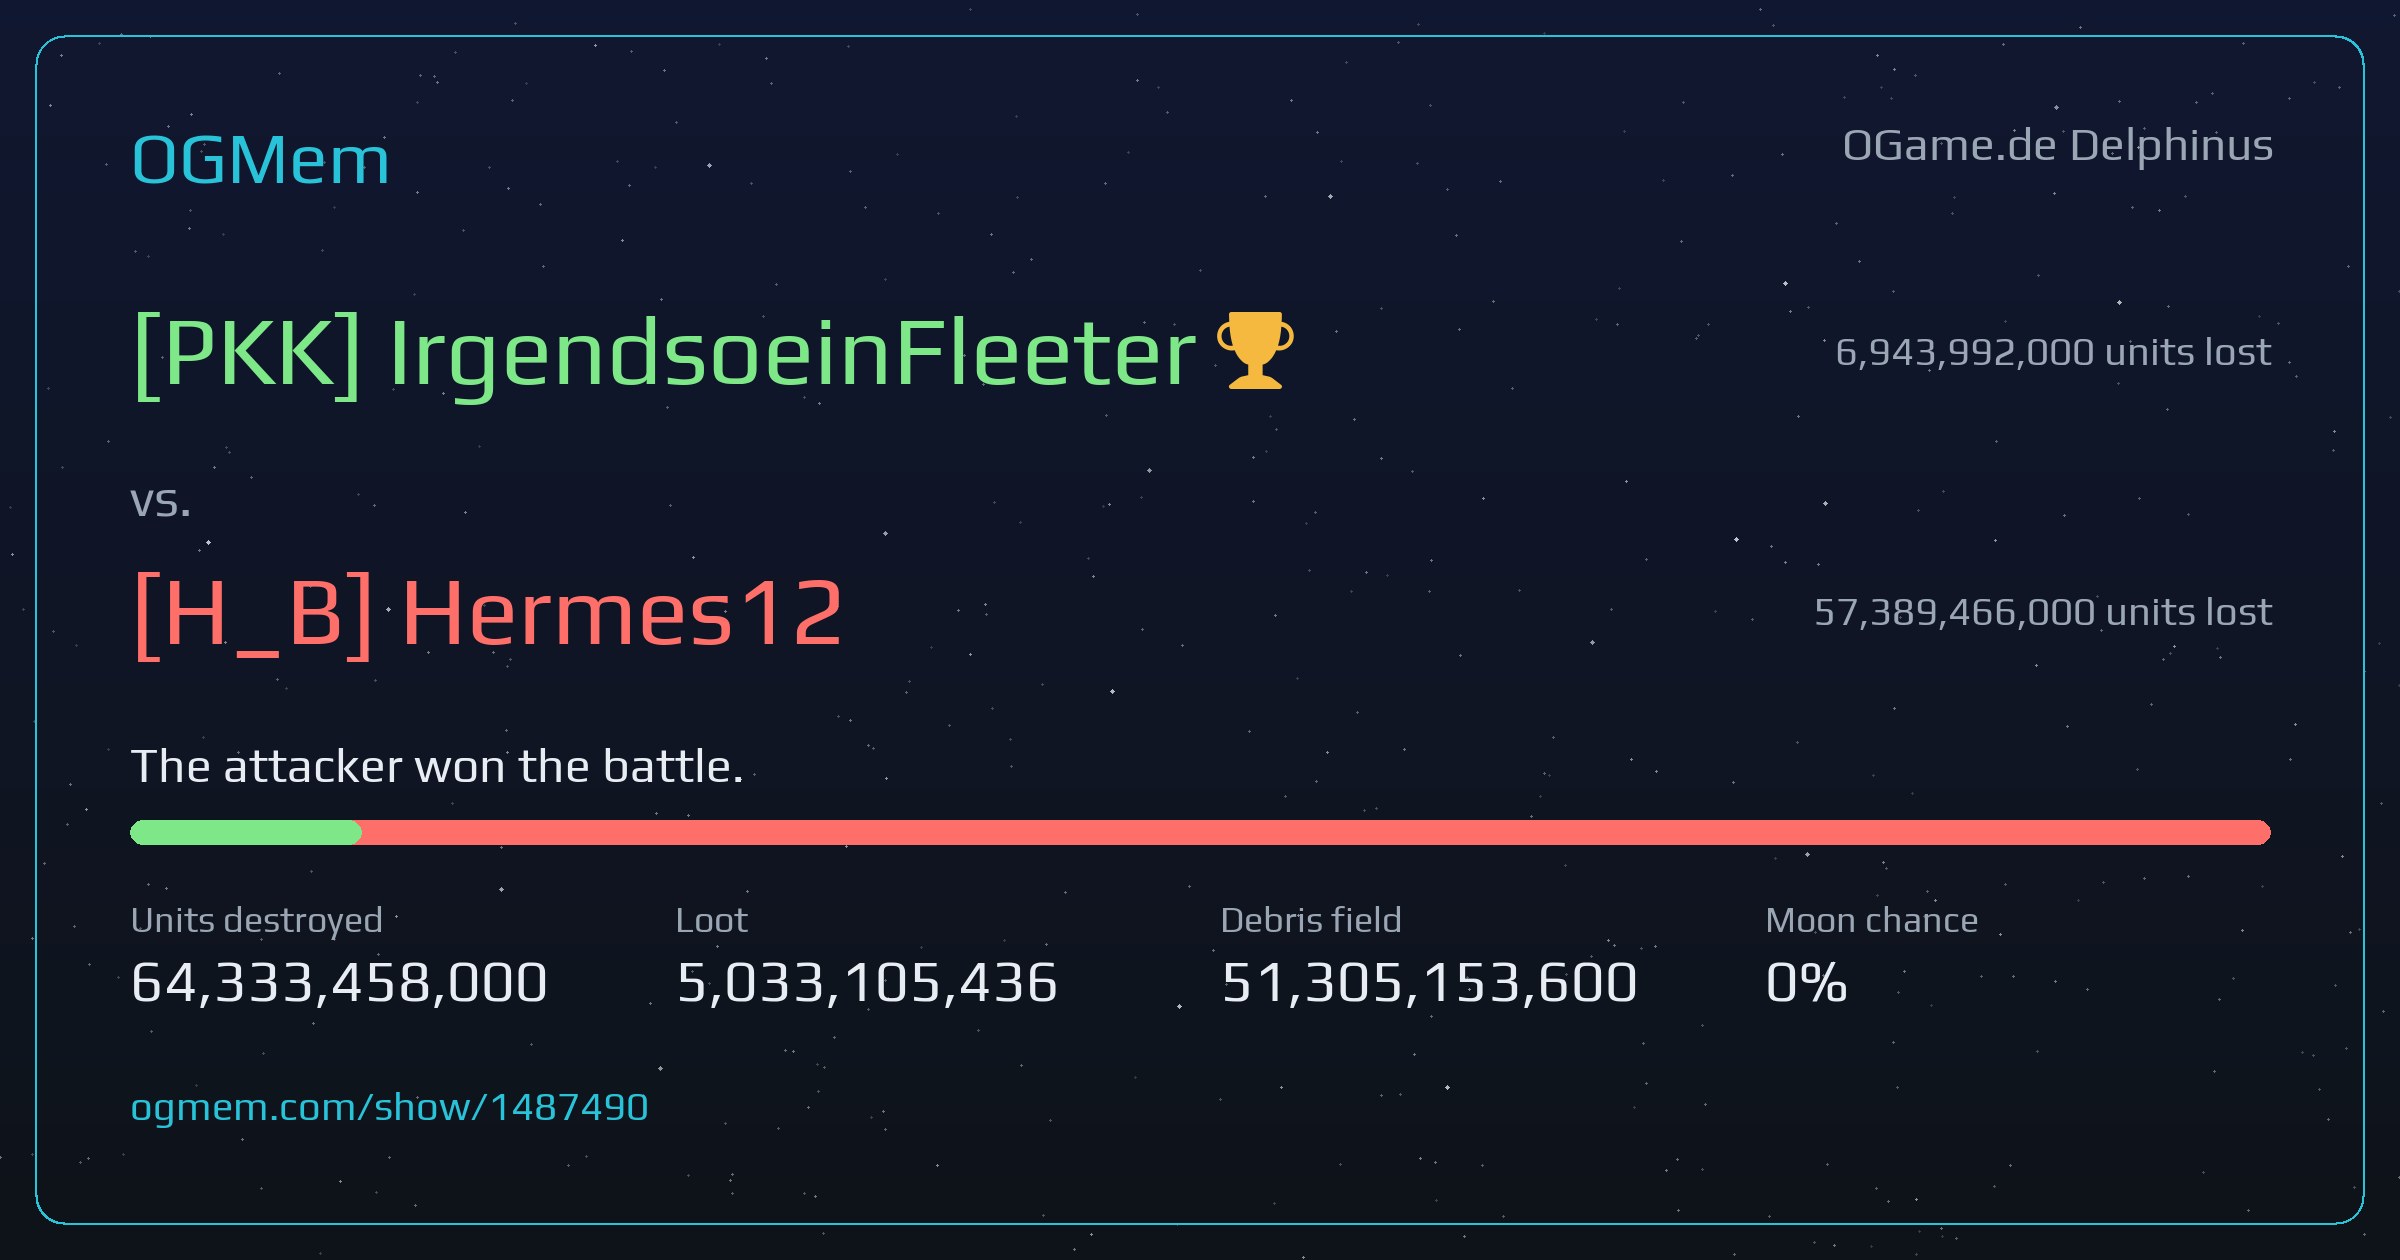Click the green segment of the loss bar
Viewport: 2400px width, 1260px height.
(246, 832)
